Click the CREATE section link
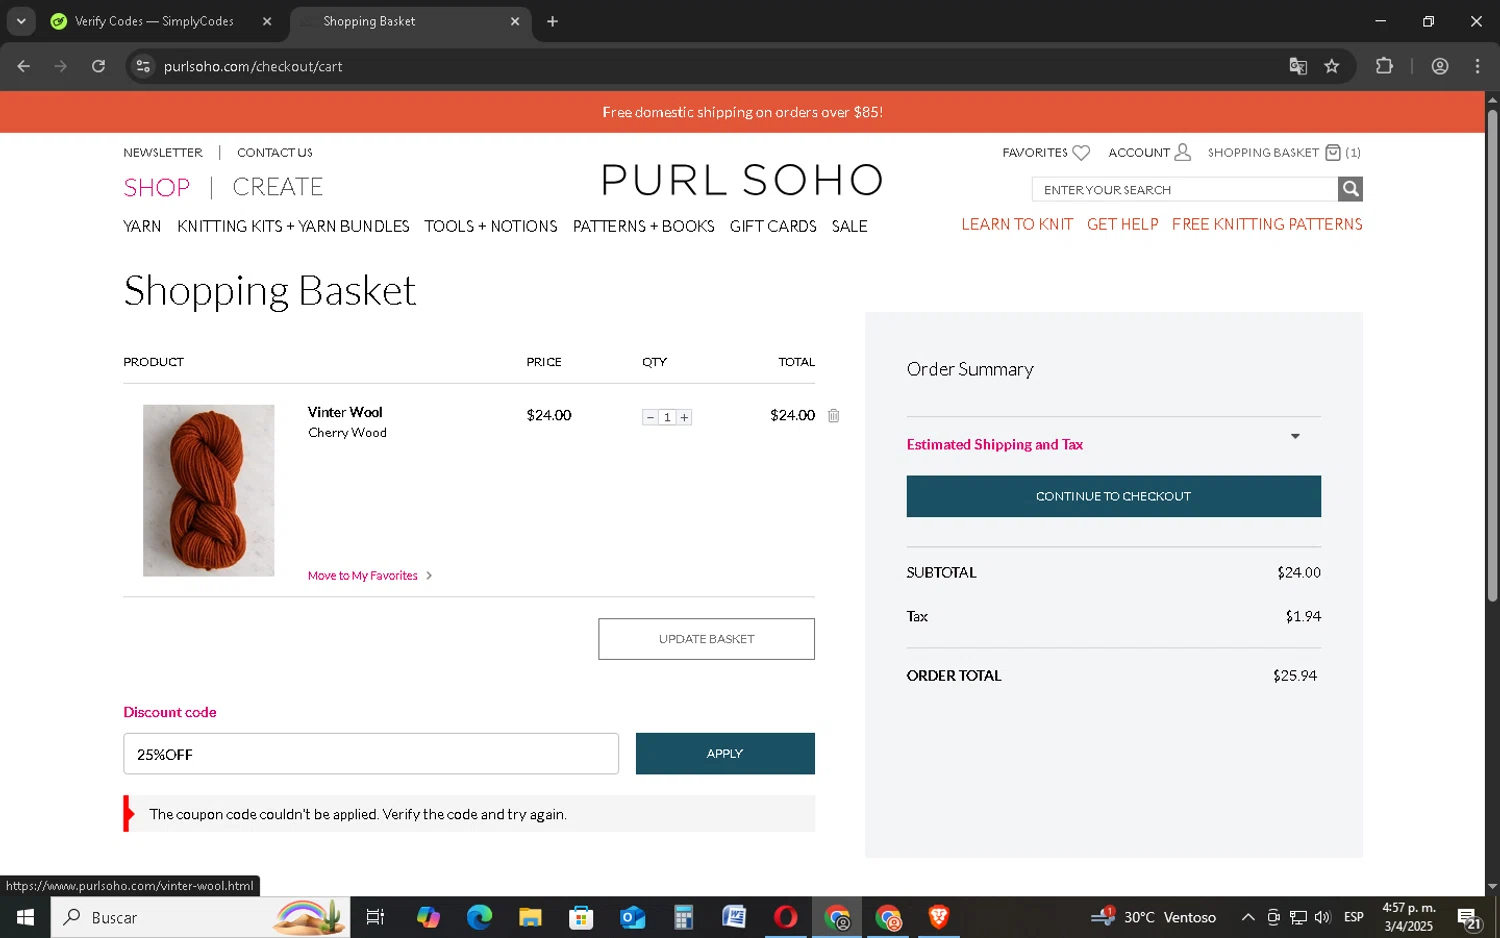This screenshot has width=1500, height=938. (x=278, y=187)
